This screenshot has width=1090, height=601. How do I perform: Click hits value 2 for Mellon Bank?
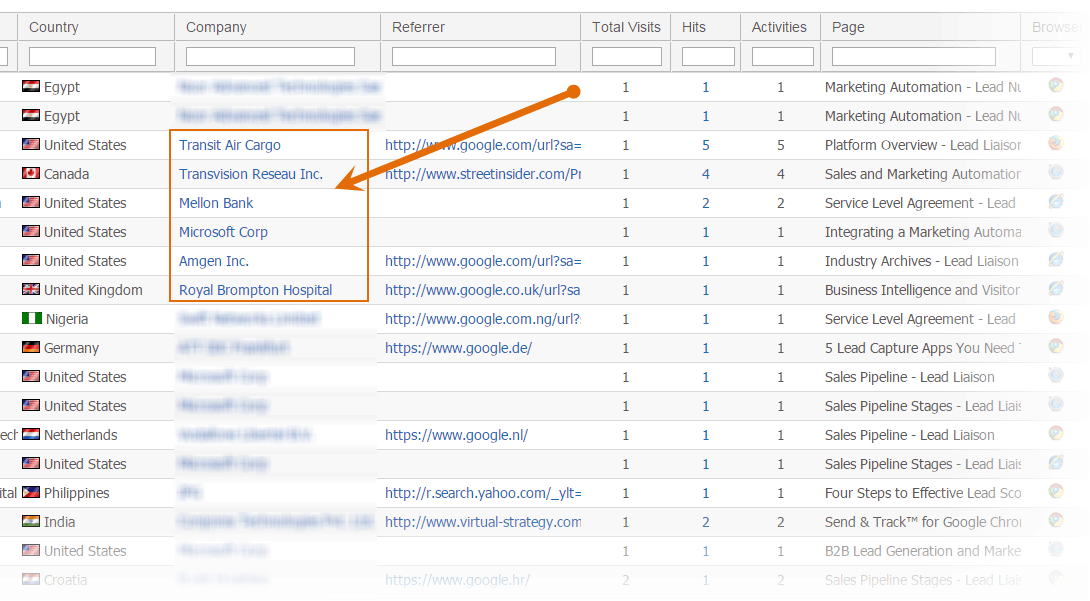pyautogui.click(x=706, y=204)
